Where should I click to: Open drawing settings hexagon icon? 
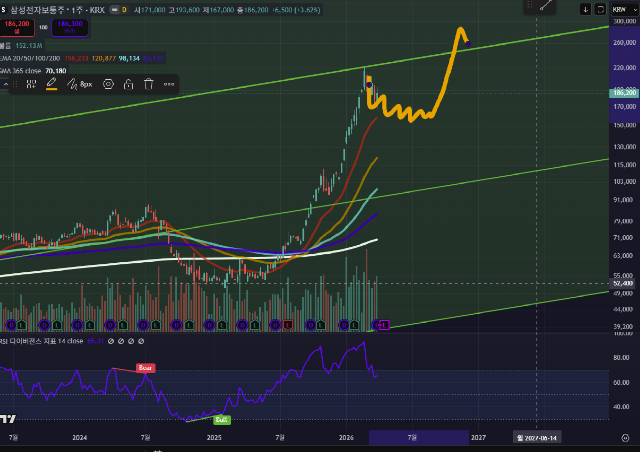click(x=108, y=85)
